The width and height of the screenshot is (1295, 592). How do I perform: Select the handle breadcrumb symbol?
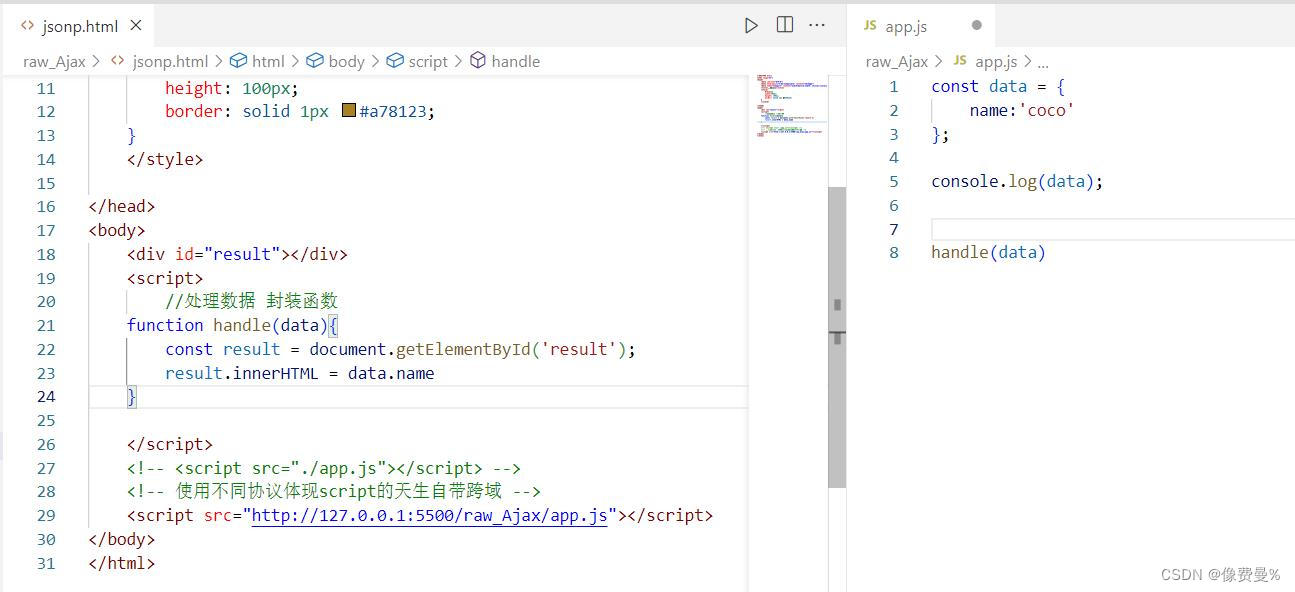[516, 61]
